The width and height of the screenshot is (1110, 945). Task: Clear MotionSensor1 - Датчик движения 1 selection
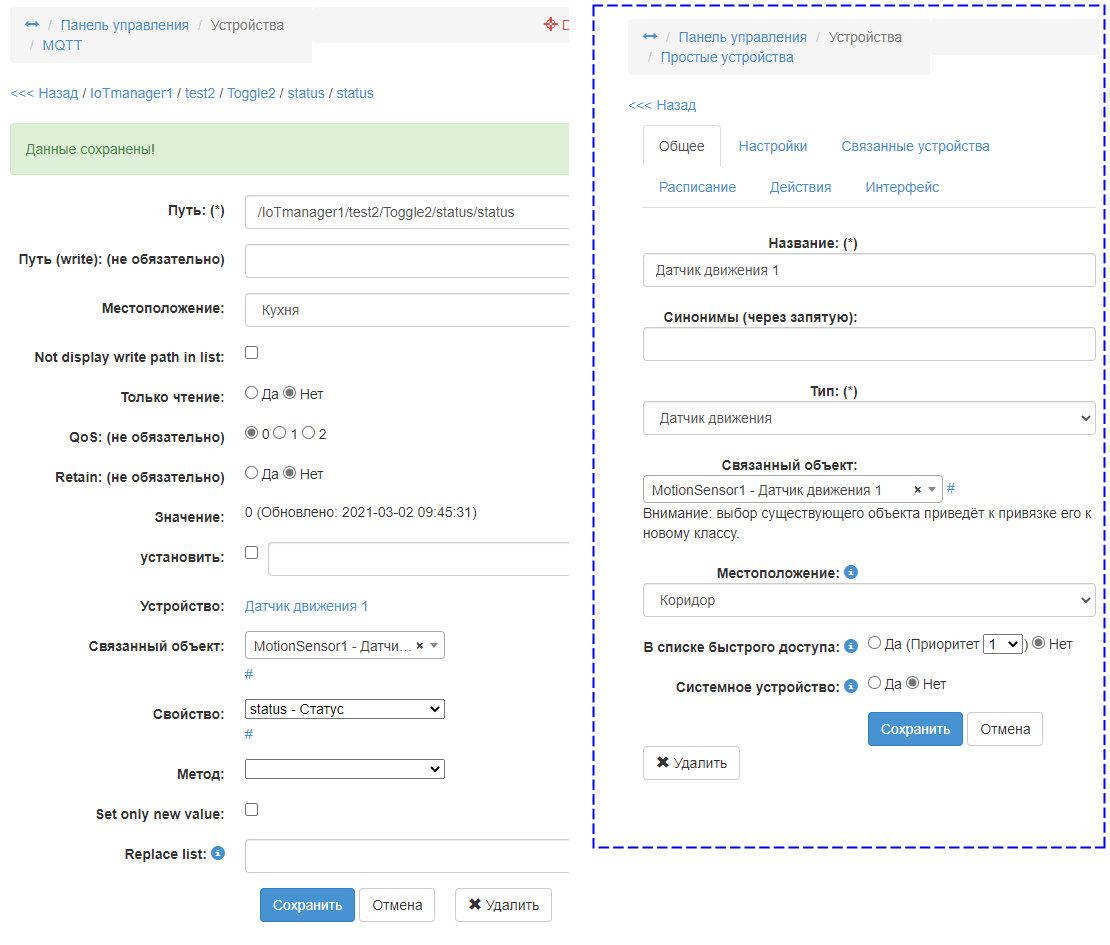click(x=917, y=489)
